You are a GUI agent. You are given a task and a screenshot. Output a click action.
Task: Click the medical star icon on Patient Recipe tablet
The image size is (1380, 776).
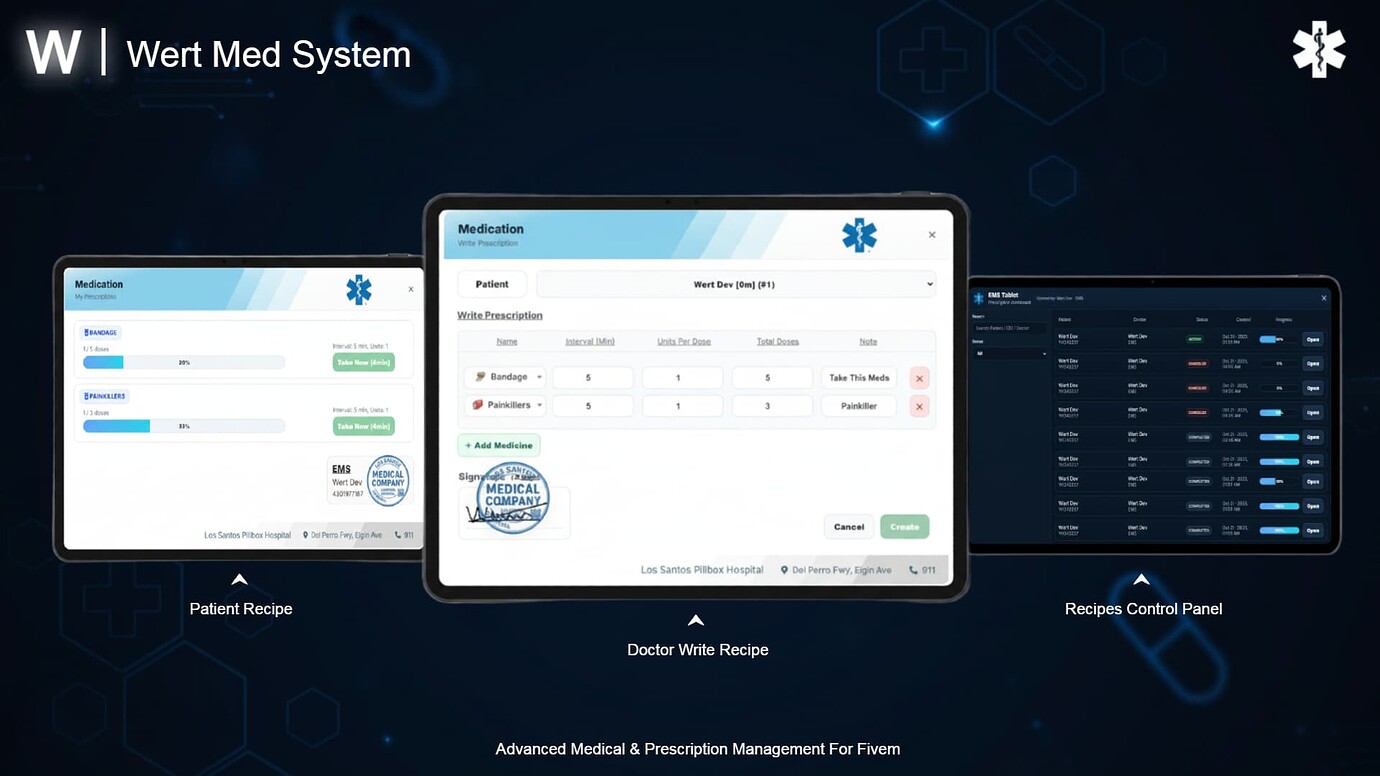point(358,289)
